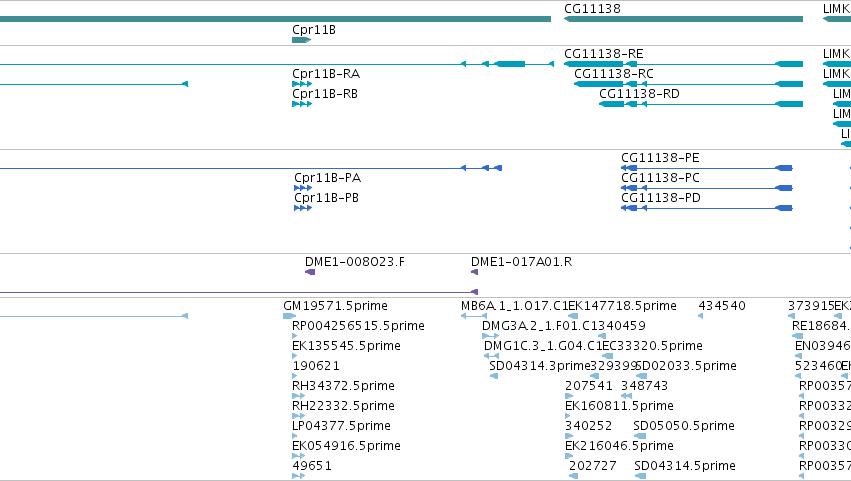
Task: Click the 190621 EST label
Action: pyautogui.click(x=316, y=366)
